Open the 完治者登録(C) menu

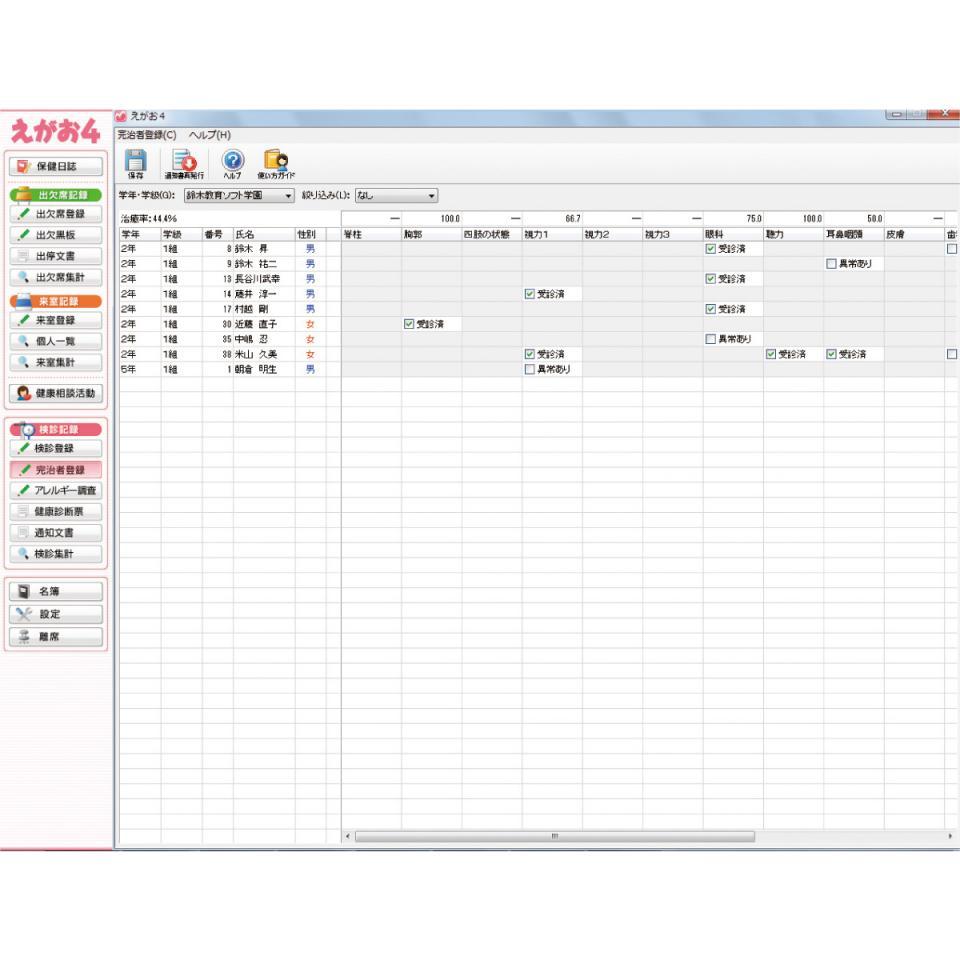click(146, 135)
